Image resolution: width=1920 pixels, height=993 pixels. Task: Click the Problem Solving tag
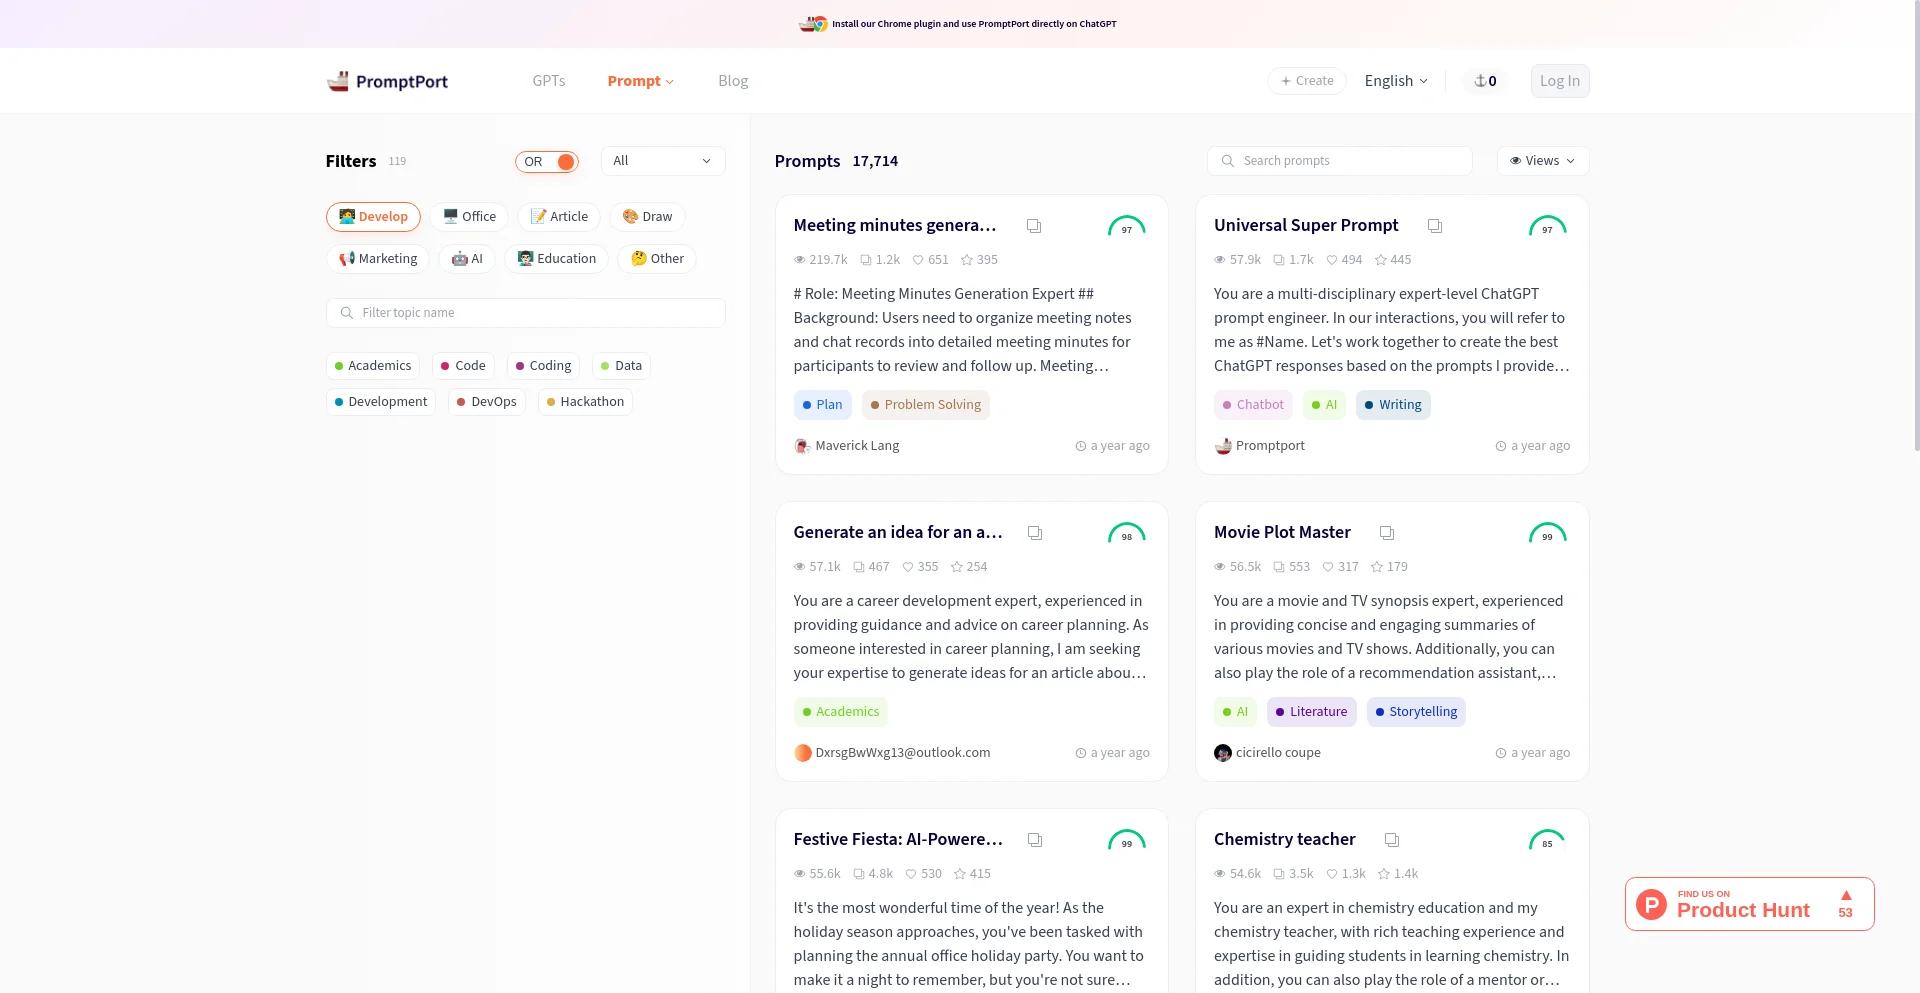pyautogui.click(x=926, y=405)
